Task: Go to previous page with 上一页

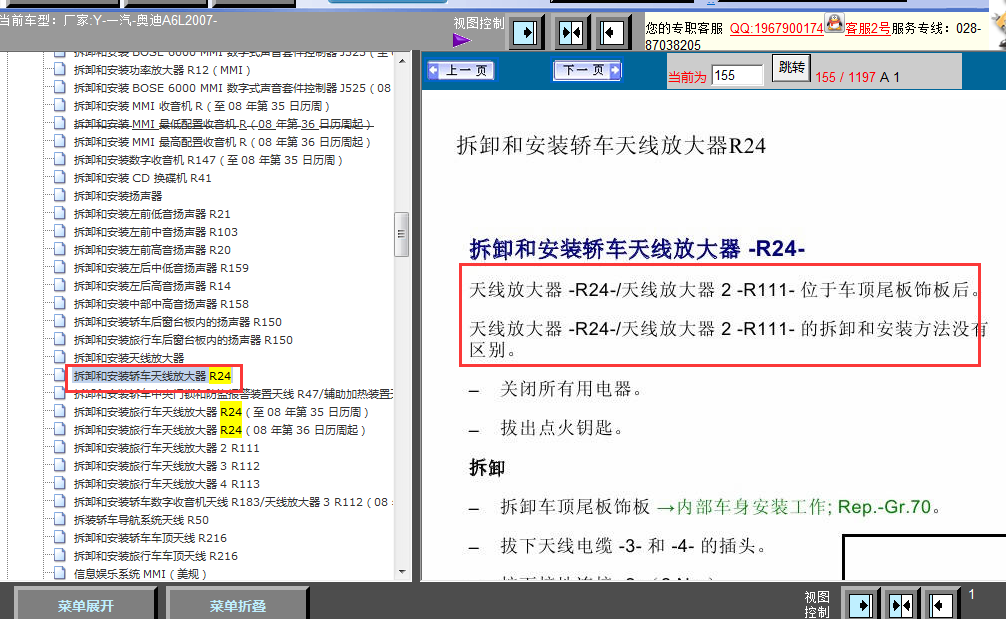Action: pyautogui.click(x=461, y=70)
